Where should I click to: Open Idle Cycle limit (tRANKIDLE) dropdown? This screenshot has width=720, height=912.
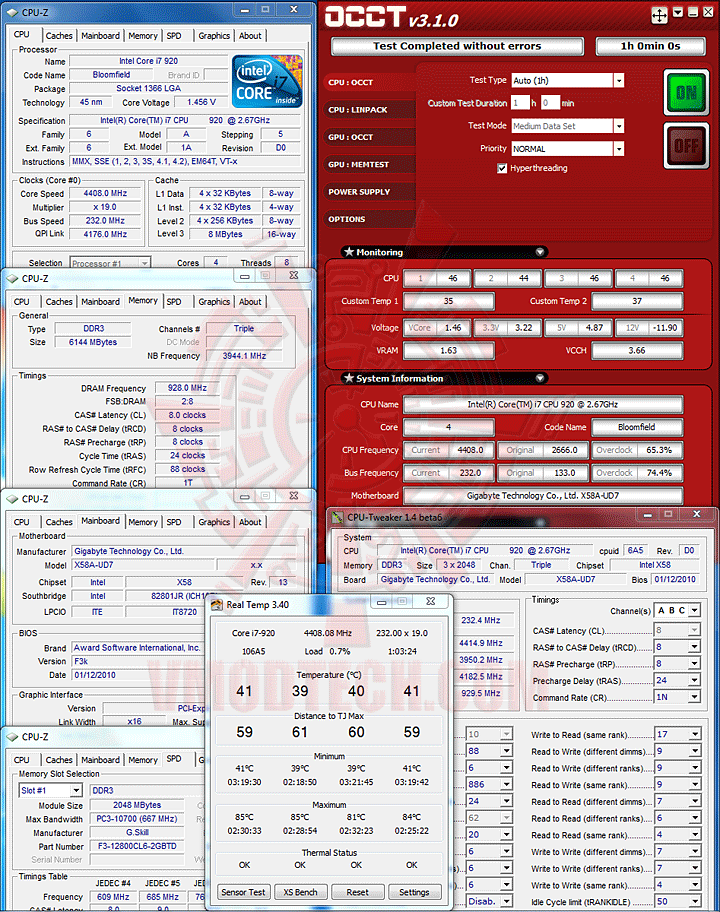(694, 902)
